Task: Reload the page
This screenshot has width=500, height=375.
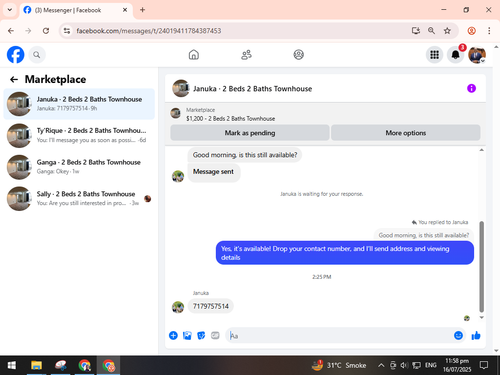Action: point(46,31)
